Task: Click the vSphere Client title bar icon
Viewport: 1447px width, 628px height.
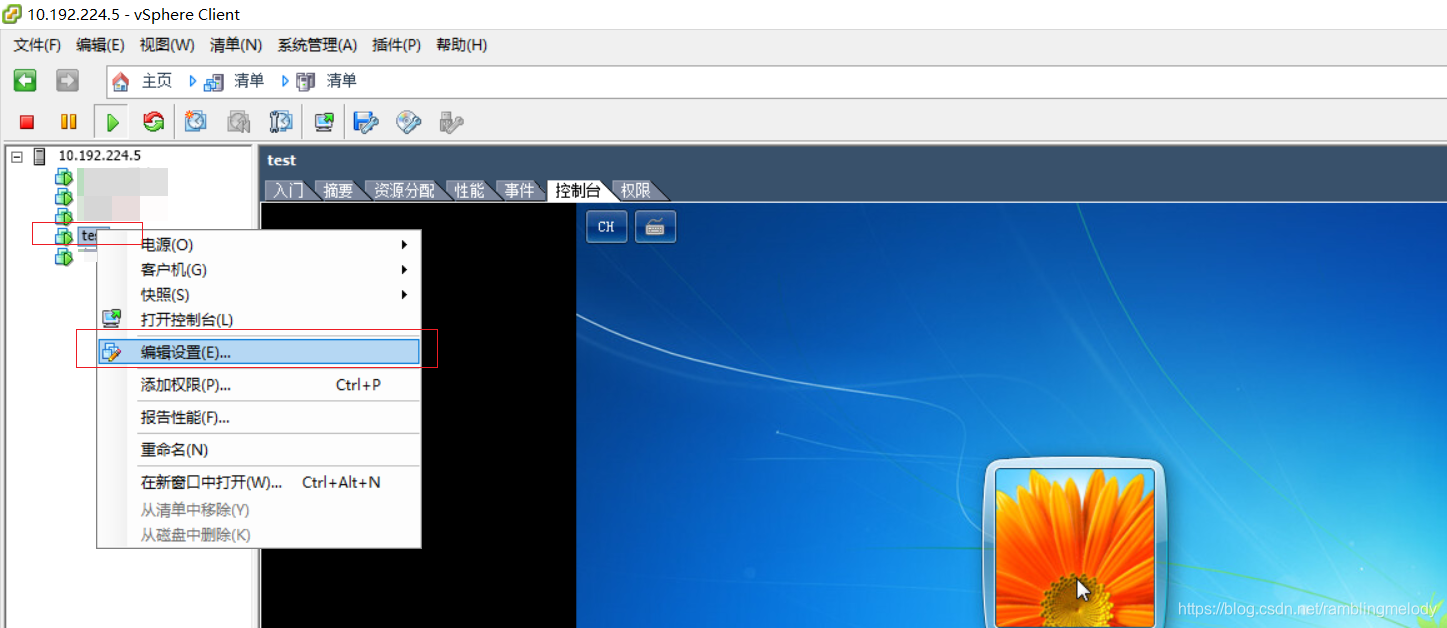Action: (12, 15)
